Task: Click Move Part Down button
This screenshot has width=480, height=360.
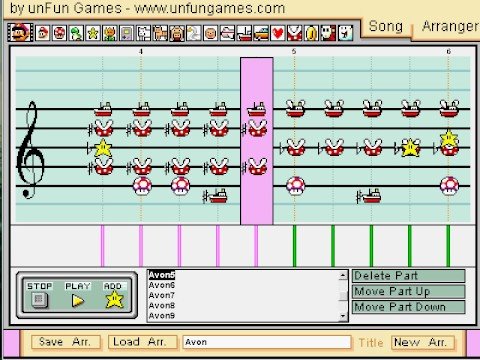Action: pyautogui.click(x=409, y=307)
